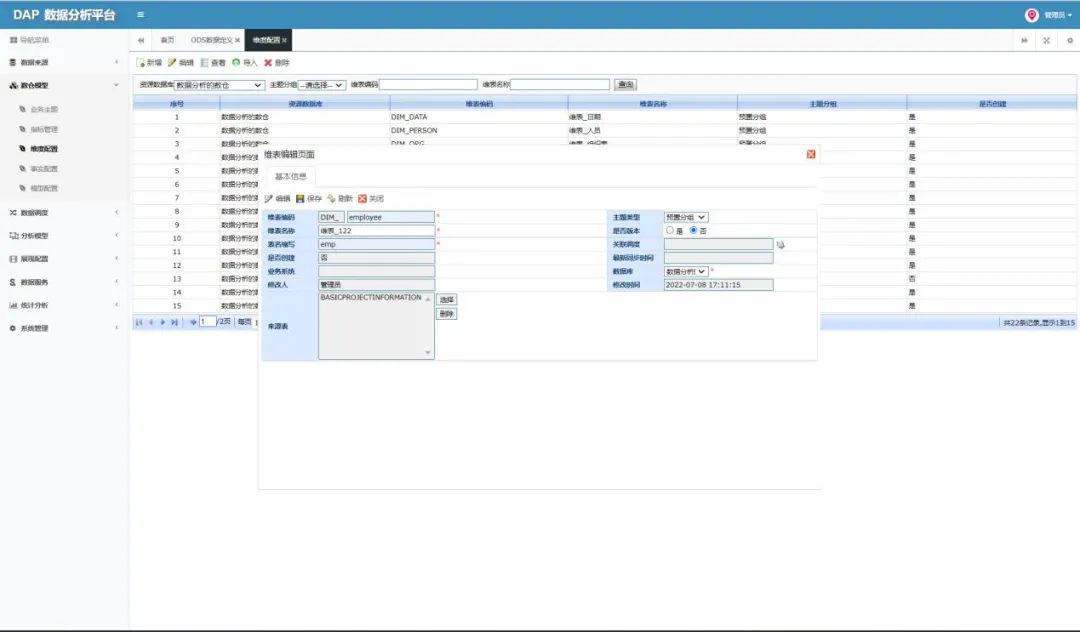Close the 维度配置 tab
The height and width of the screenshot is (632, 1080).
click(x=284, y=41)
